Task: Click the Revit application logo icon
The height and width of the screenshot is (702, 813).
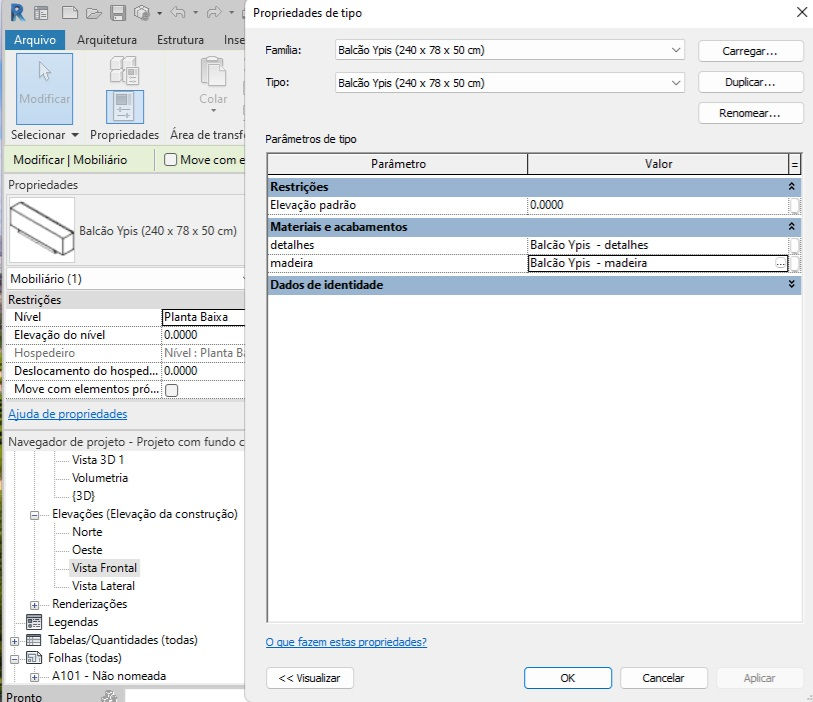Action: click(x=18, y=12)
